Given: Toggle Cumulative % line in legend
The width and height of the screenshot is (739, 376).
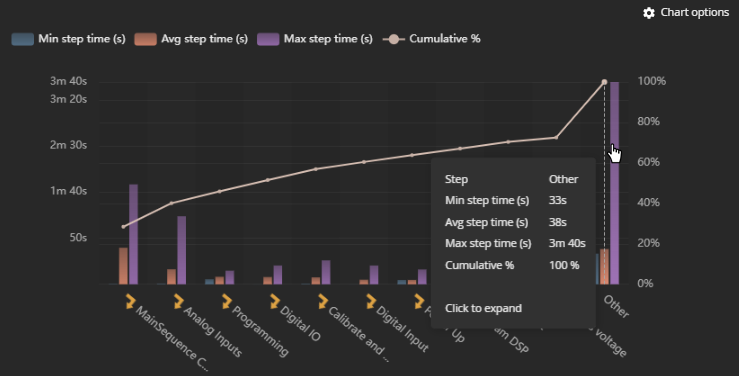Looking at the screenshot, I should point(432,39).
